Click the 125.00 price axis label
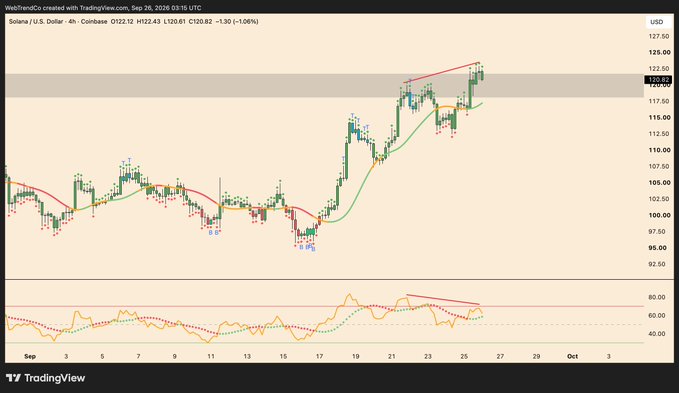This screenshot has width=679, height=393. [x=659, y=52]
